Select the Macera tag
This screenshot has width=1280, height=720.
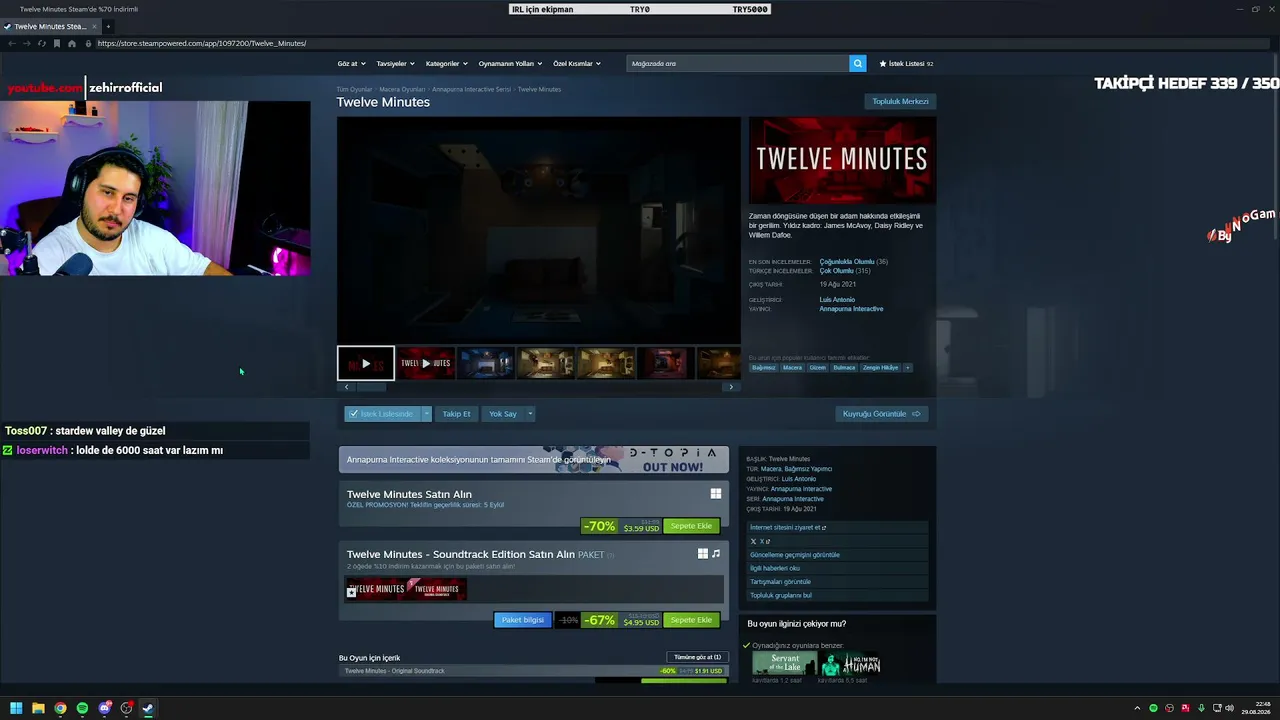[x=792, y=367]
